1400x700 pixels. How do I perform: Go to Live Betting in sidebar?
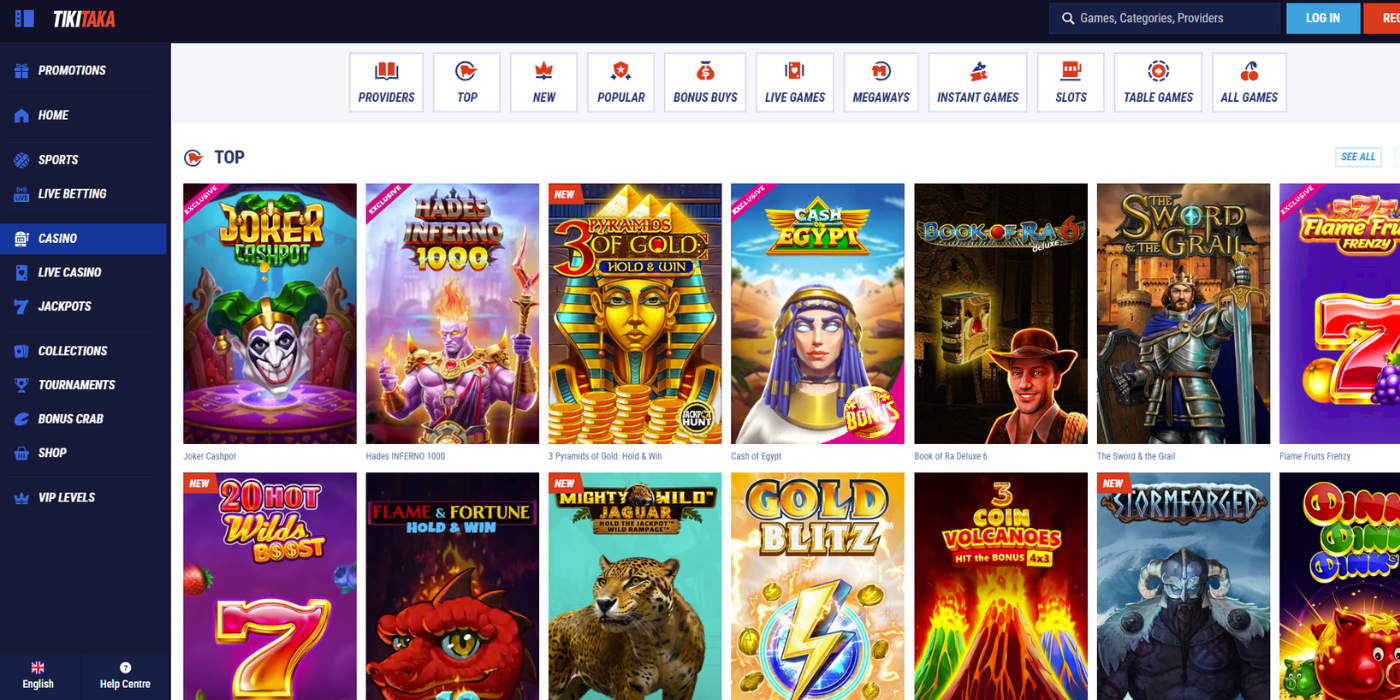(x=72, y=194)
